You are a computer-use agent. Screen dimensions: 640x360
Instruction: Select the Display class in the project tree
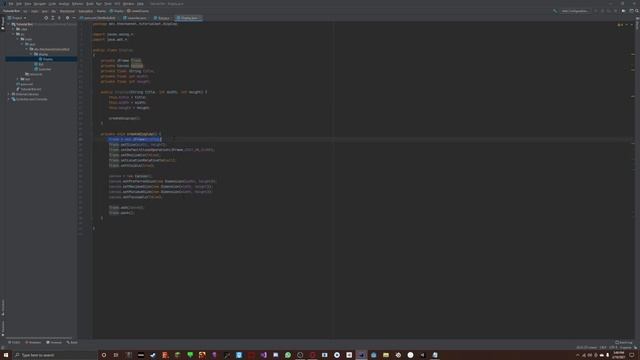point(46,59)
